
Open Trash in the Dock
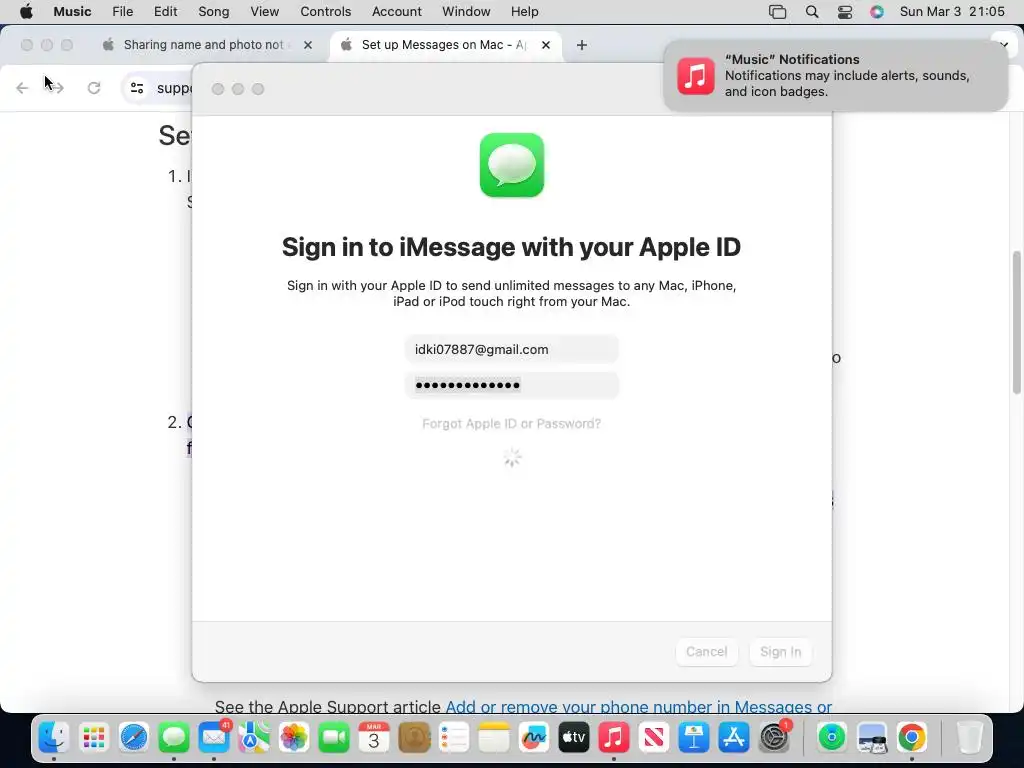tap(969, 737)
